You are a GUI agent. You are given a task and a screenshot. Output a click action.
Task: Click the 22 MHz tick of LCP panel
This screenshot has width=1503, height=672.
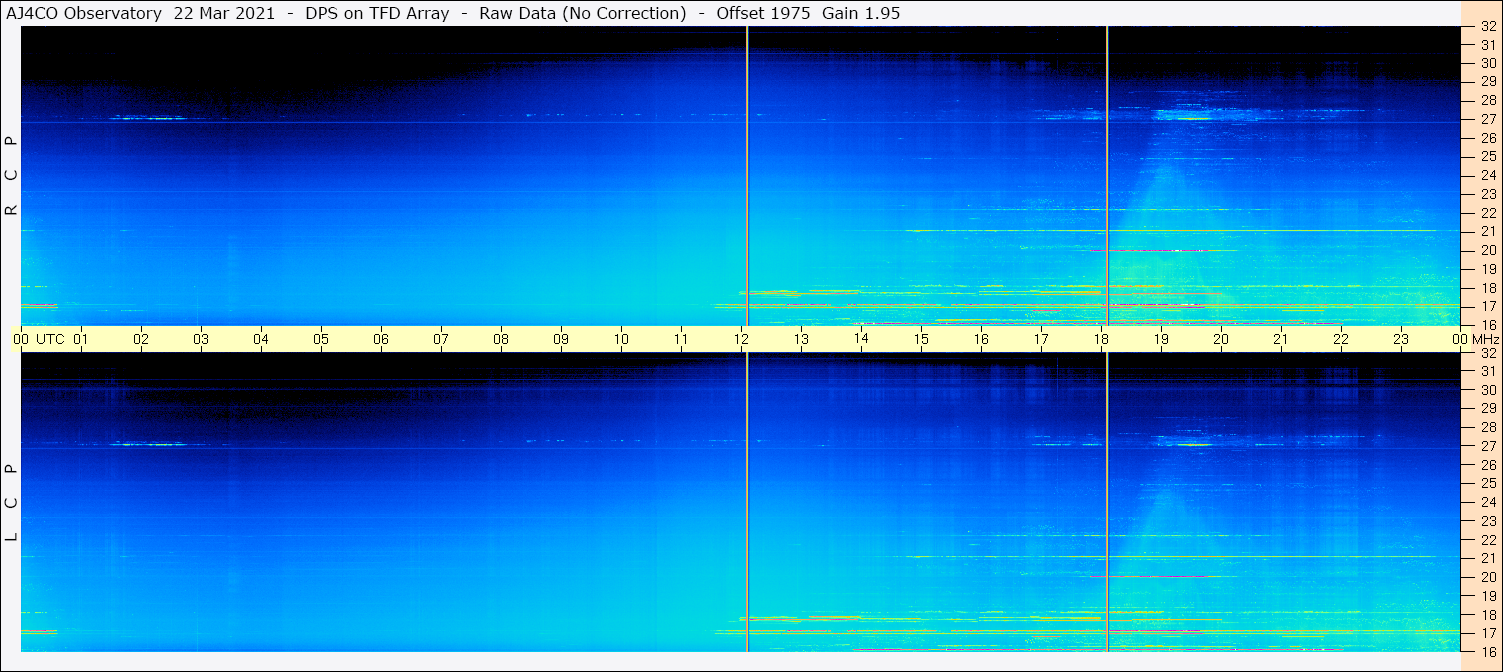1487,539
